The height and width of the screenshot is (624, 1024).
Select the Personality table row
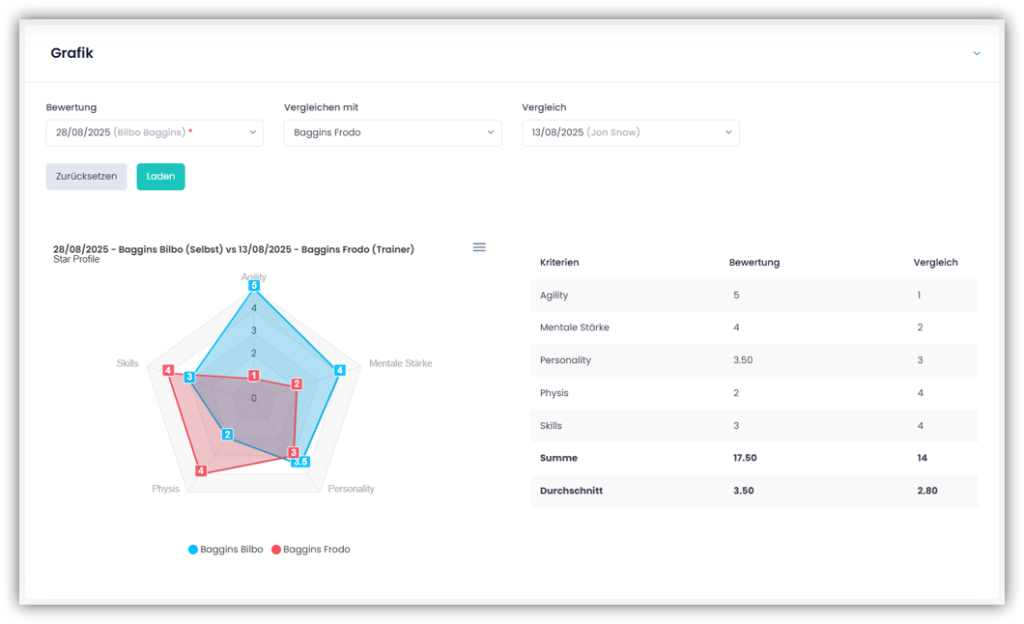point(754,360)
